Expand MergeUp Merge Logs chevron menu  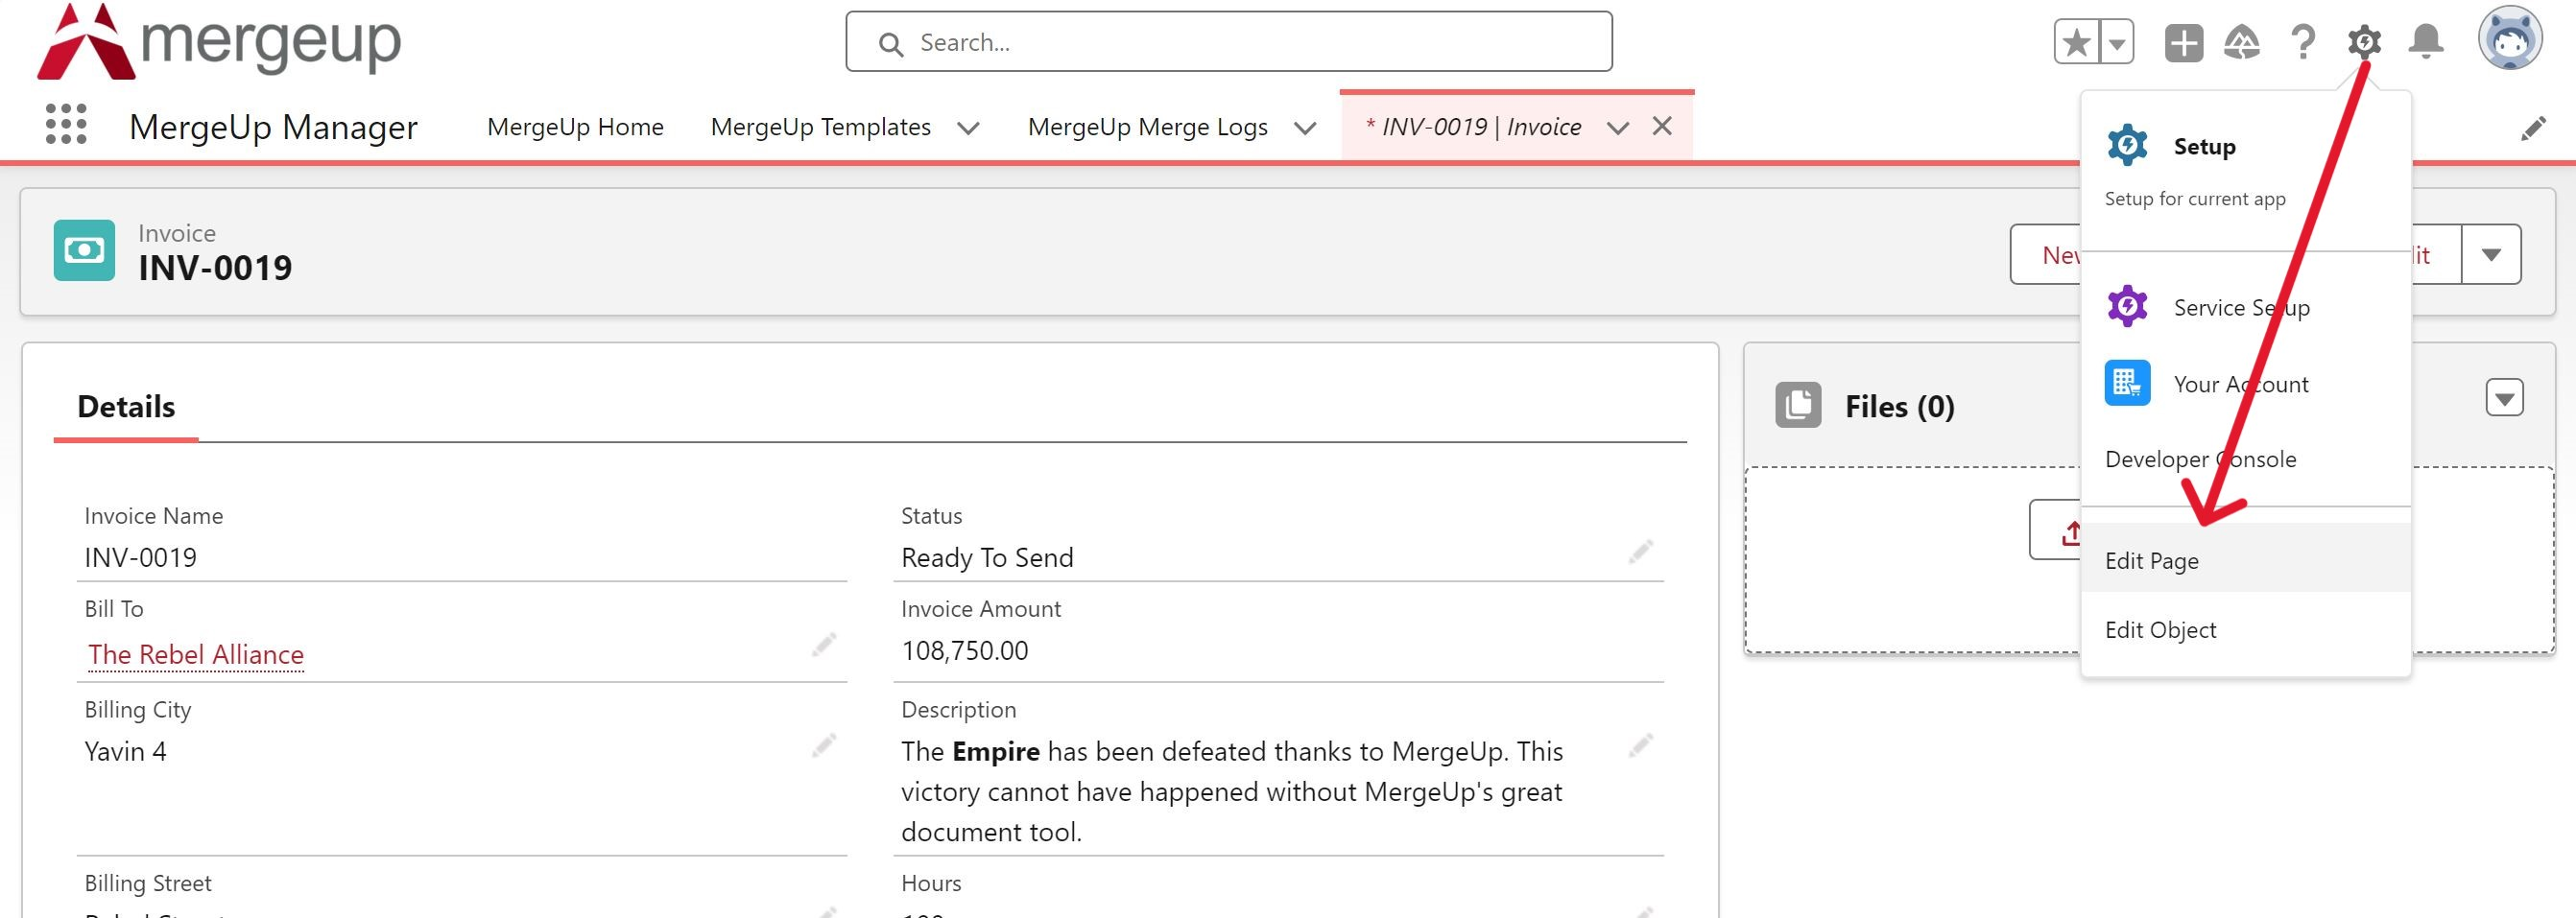click(1305, 128)
